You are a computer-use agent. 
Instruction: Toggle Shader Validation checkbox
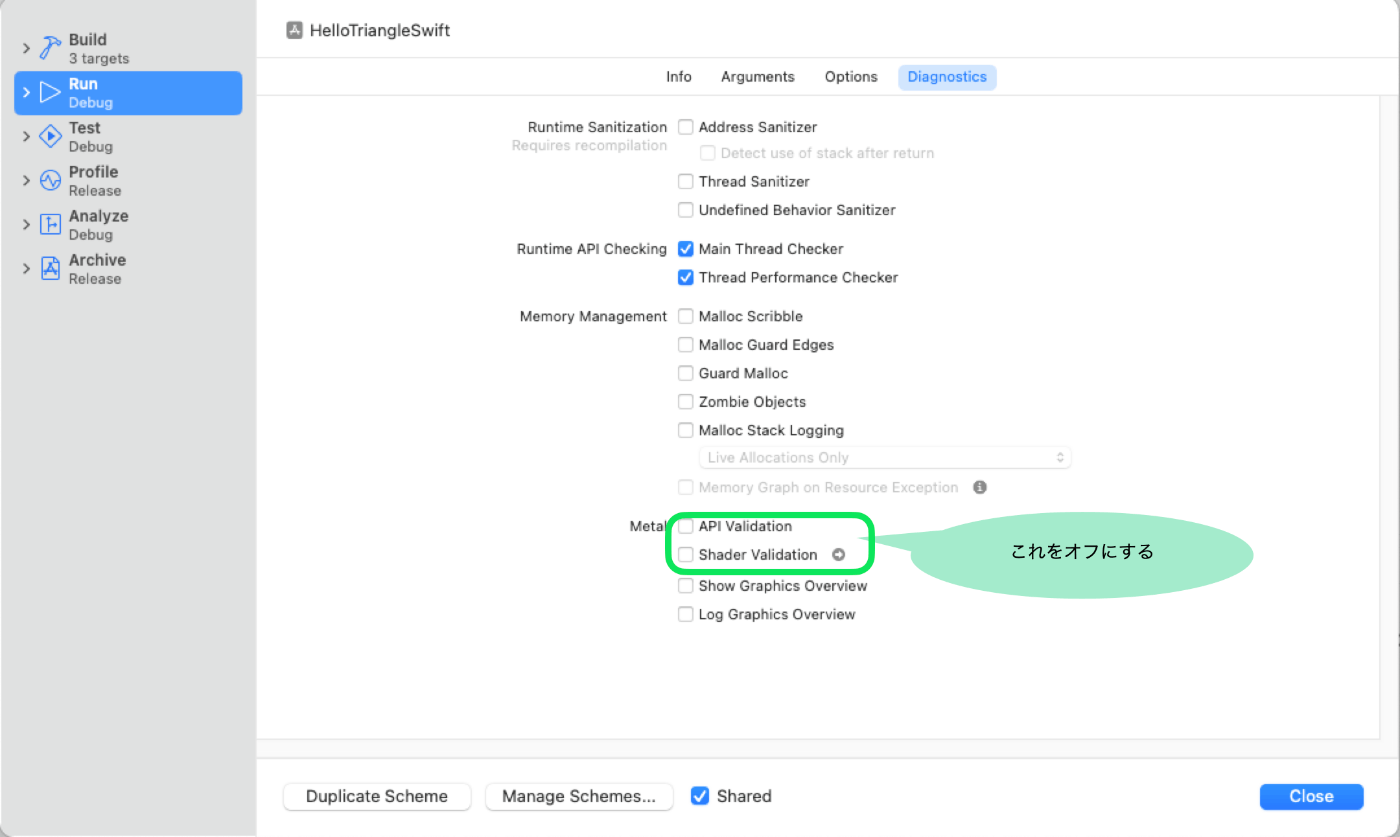(686, 554)
